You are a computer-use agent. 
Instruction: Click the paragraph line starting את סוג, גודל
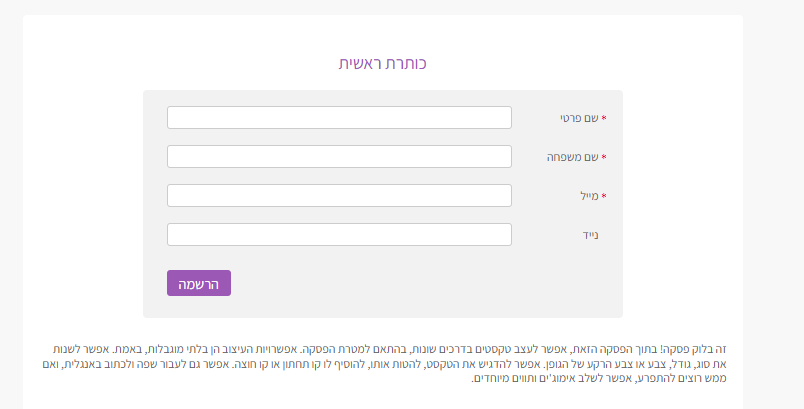point(384,364)
